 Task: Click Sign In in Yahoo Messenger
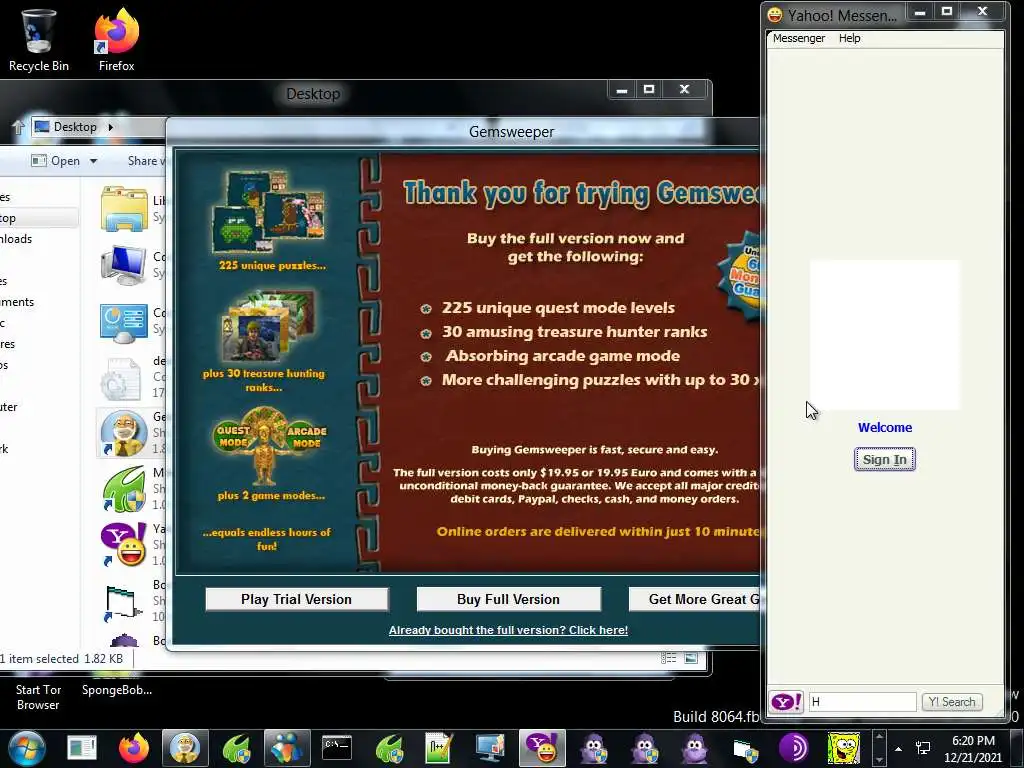(884, 459)
